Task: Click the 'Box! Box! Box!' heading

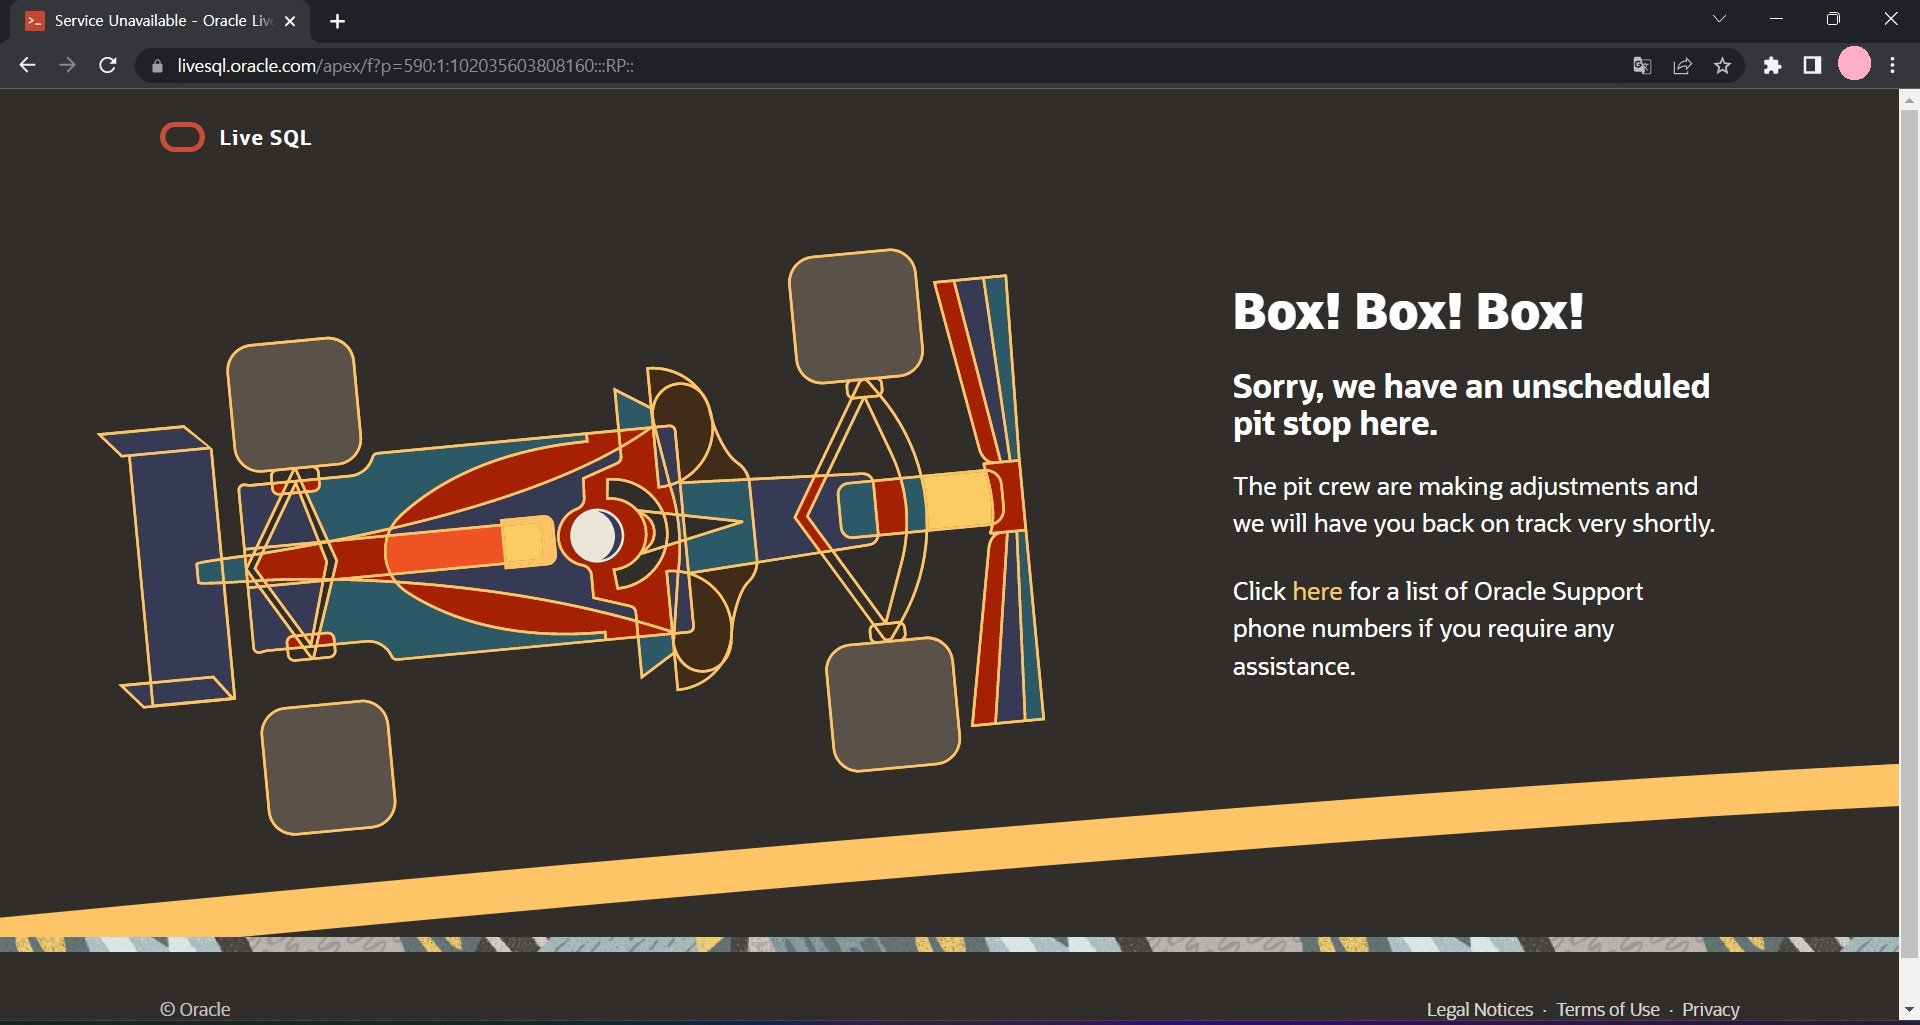Action: [x=1408, y=311]
